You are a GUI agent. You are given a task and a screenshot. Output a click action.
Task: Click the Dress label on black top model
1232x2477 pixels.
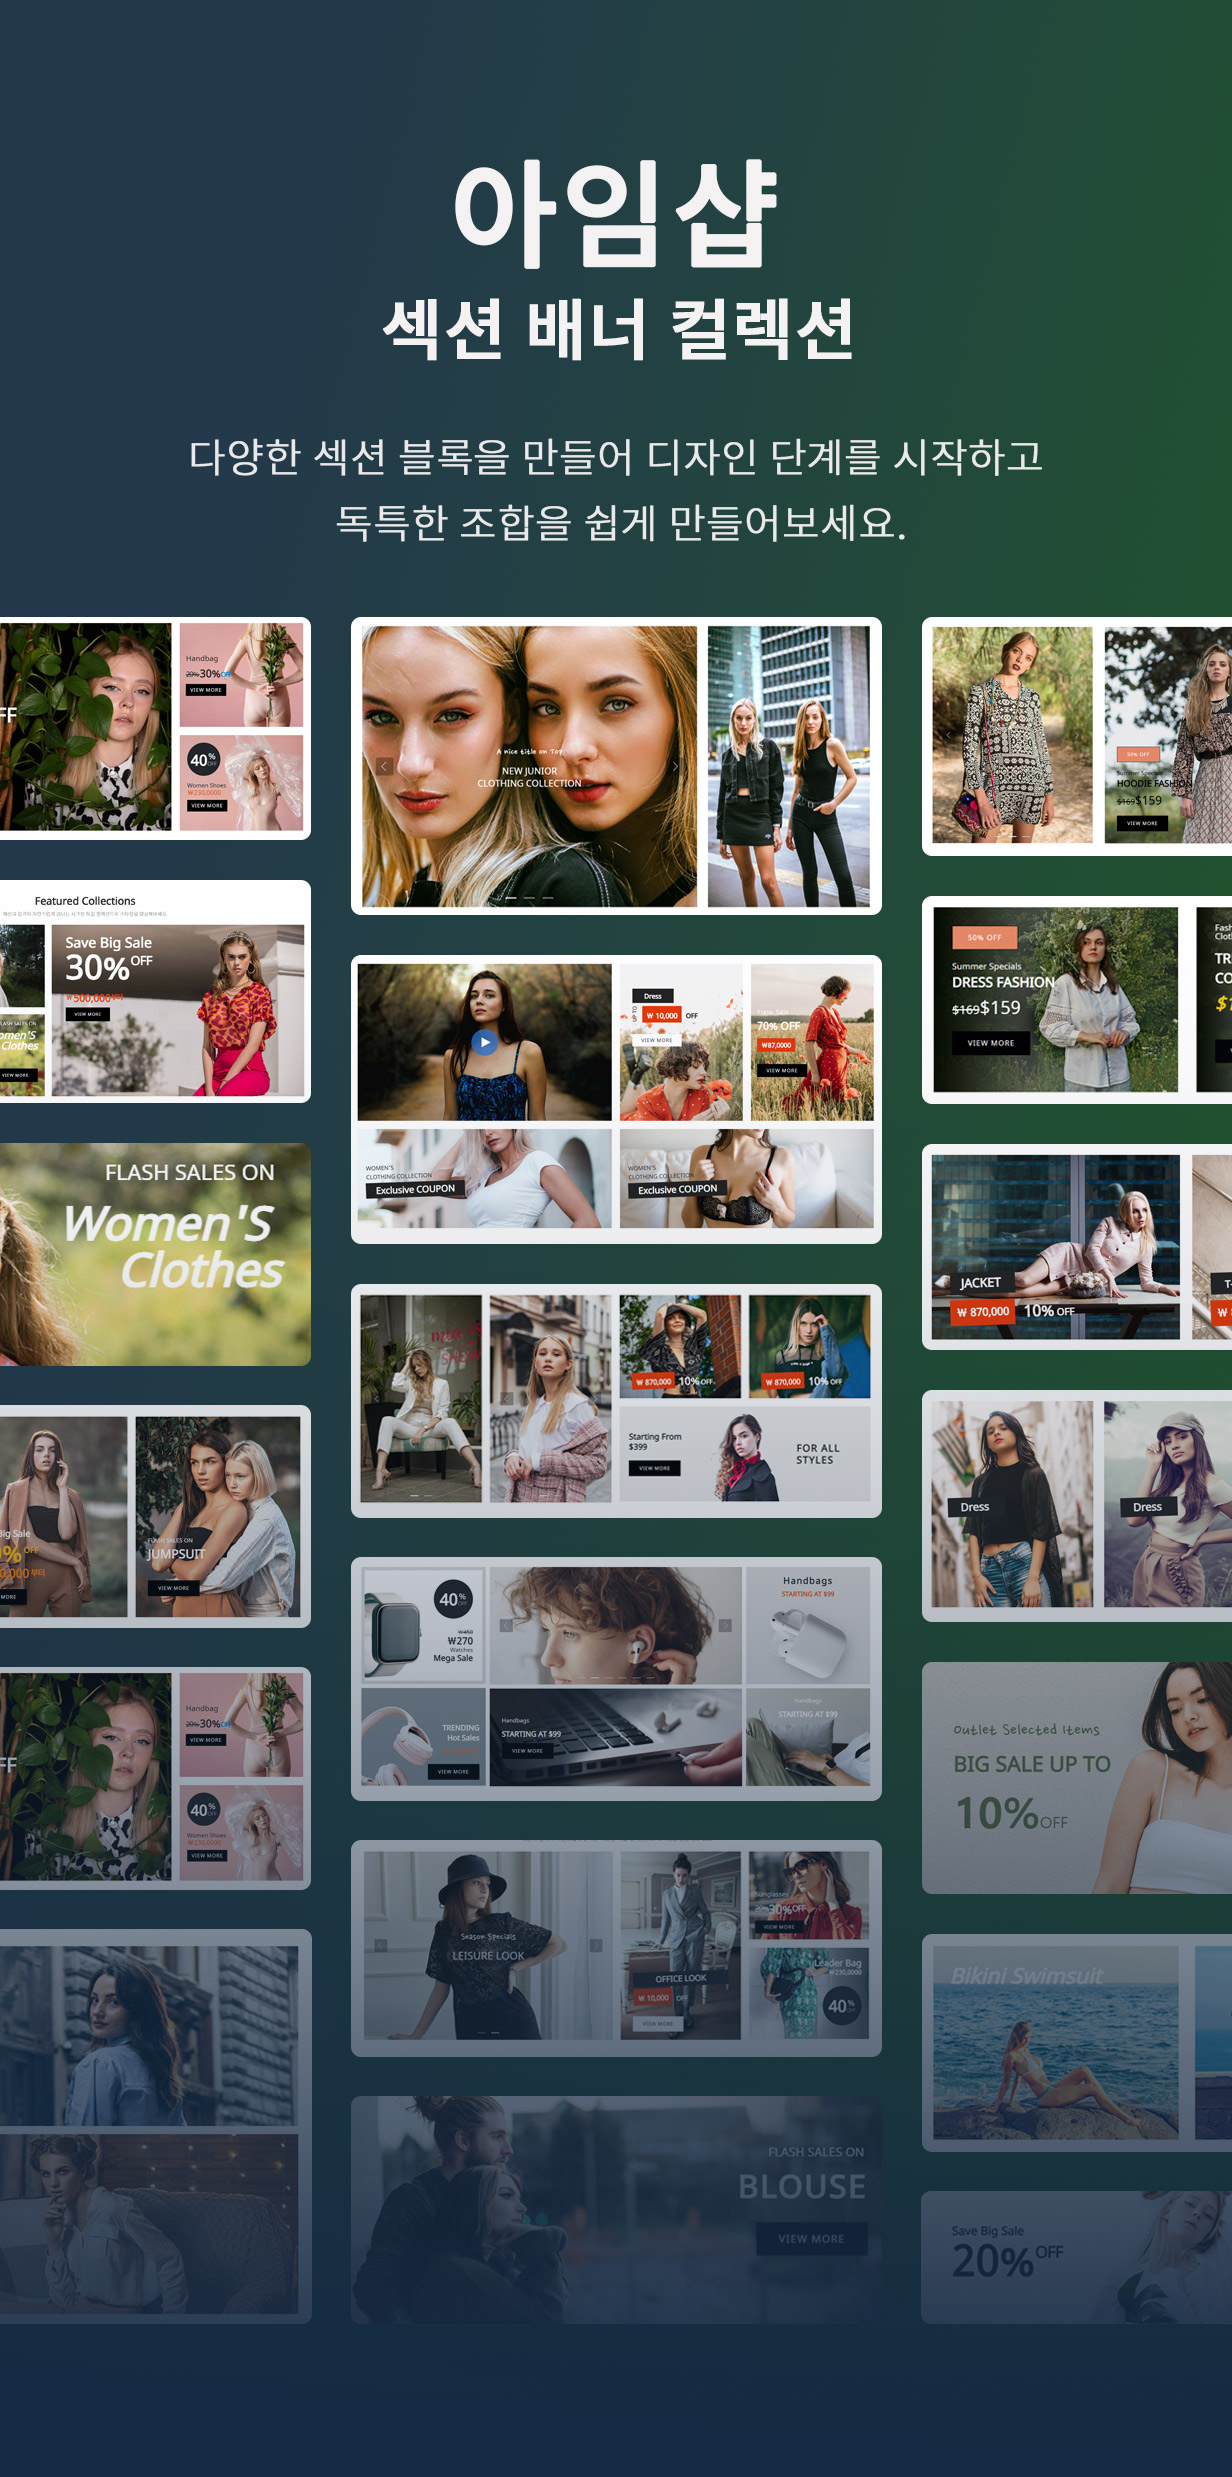point(974,1507)
